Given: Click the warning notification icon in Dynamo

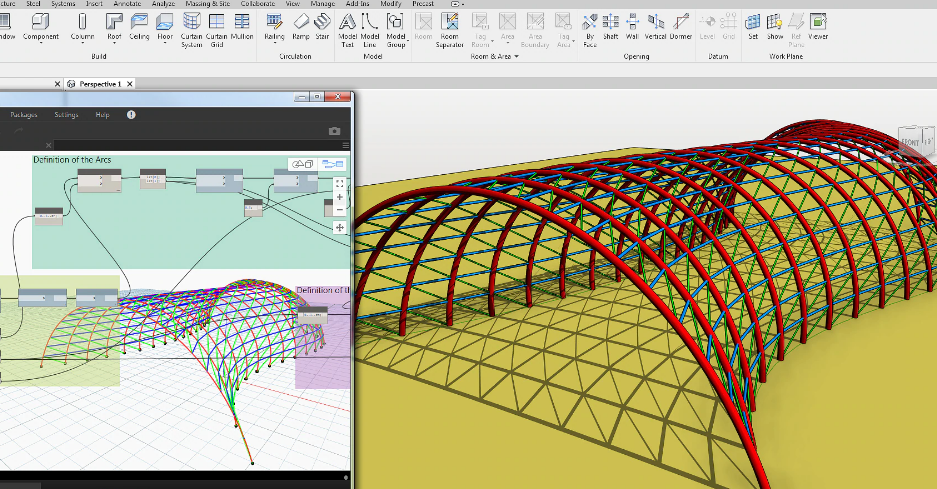Looking at the screenshot, I should [131, 115].
